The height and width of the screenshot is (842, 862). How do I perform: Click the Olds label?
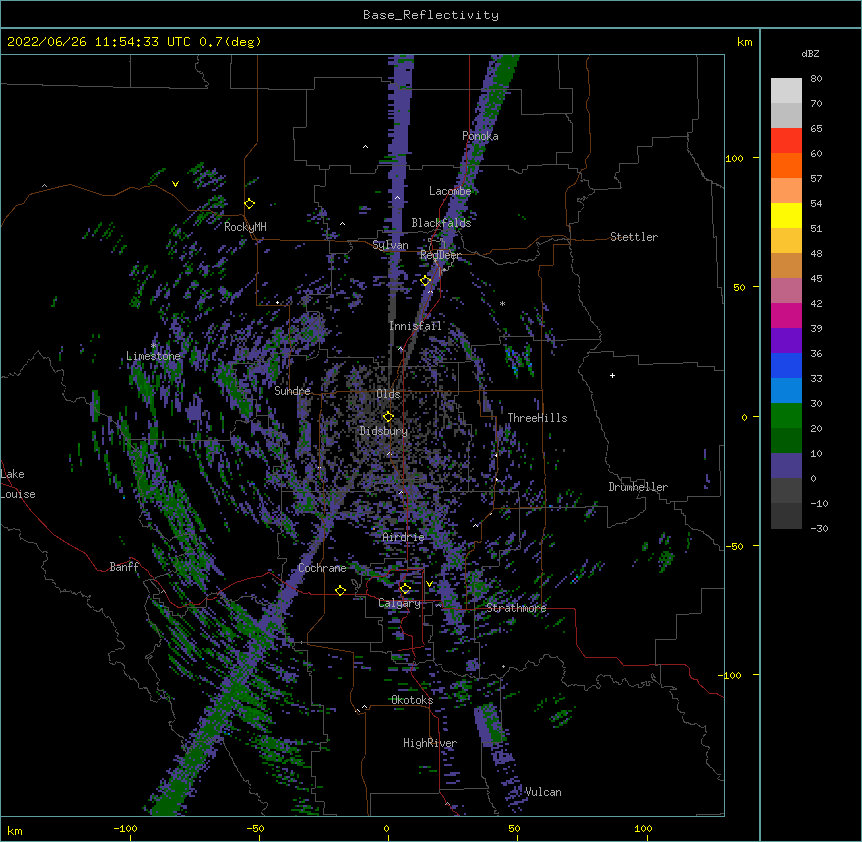tap(388, 394)
